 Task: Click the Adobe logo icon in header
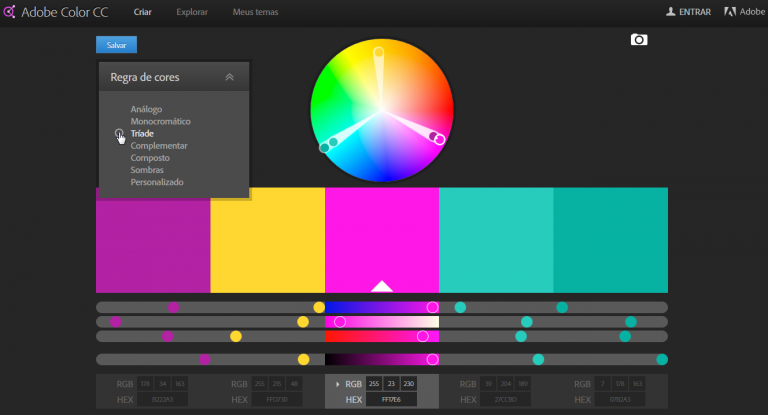point(730,11)
